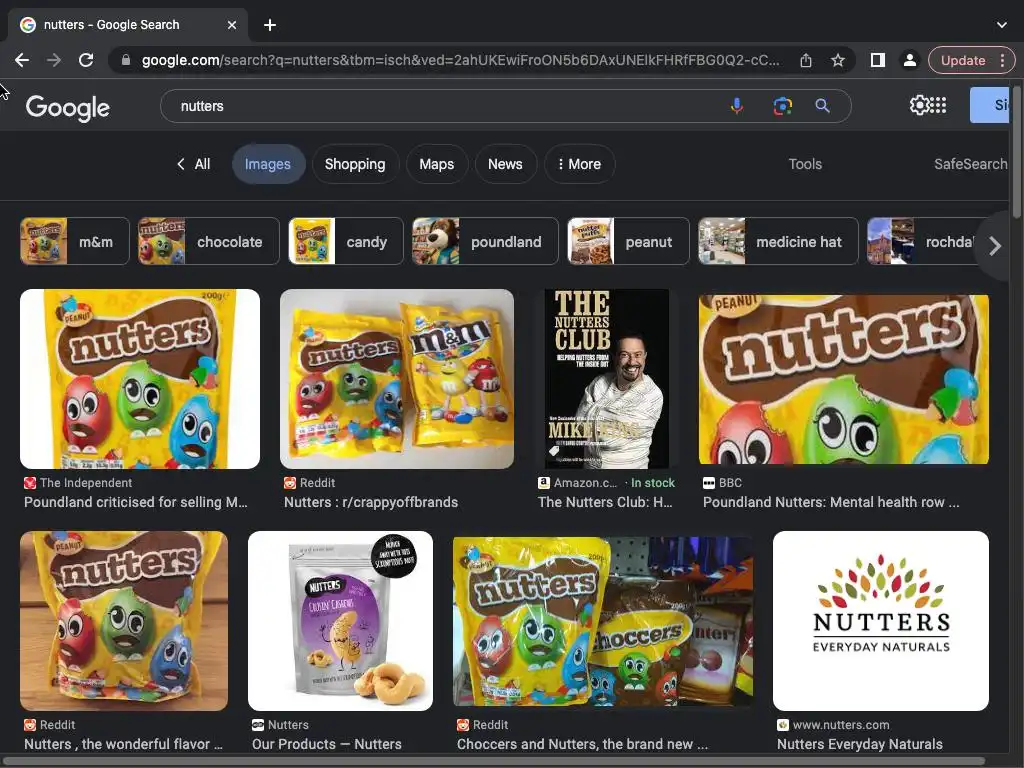This screenshot has width=1024, height=768.
Task: View site information lock icon
Action: (126, 60)
